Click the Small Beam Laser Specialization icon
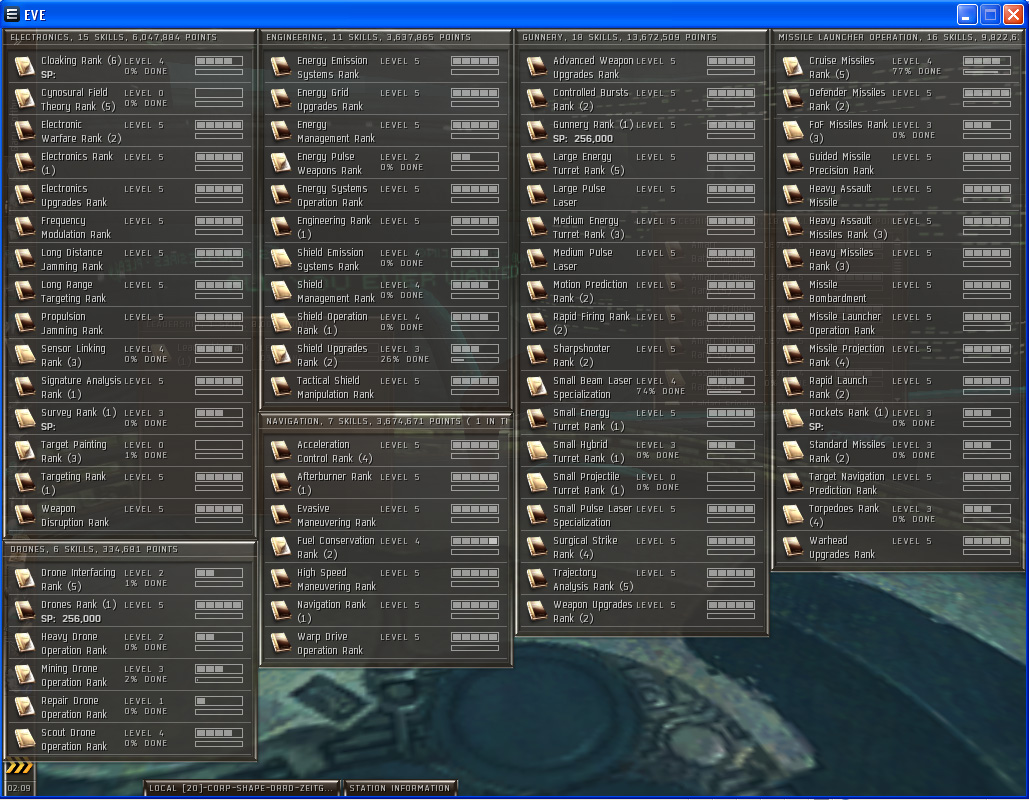Image resolution: width=1029 pixels, height=800 pixels. coord(536,387)
